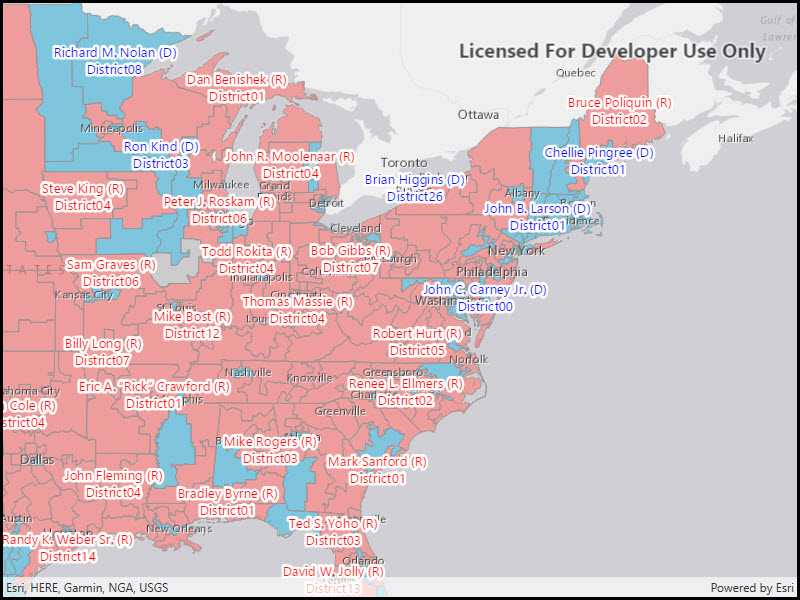Select Randy K. Weber Sr. (R) label
This screenshot has height=600, width=800.
[67, 539]
